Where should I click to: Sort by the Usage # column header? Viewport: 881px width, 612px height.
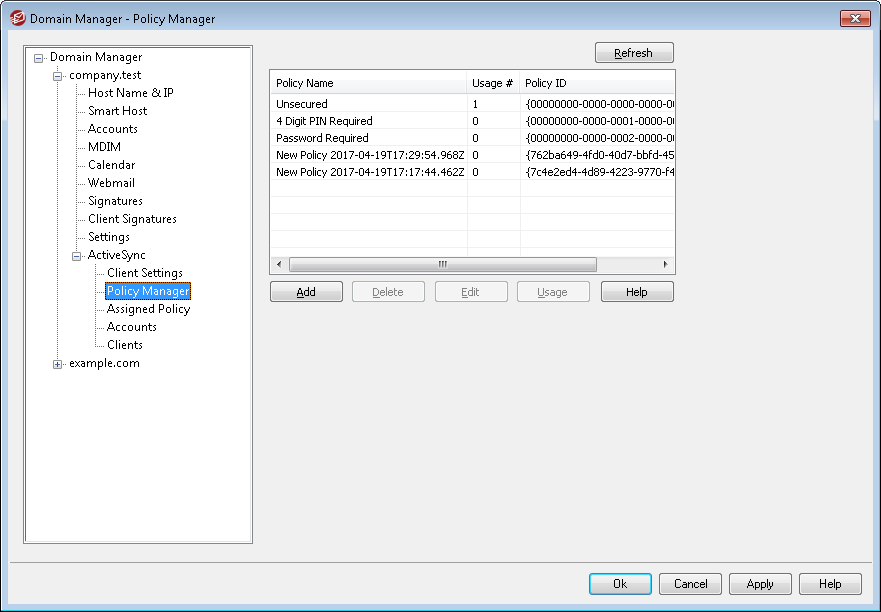pos(493,83)
